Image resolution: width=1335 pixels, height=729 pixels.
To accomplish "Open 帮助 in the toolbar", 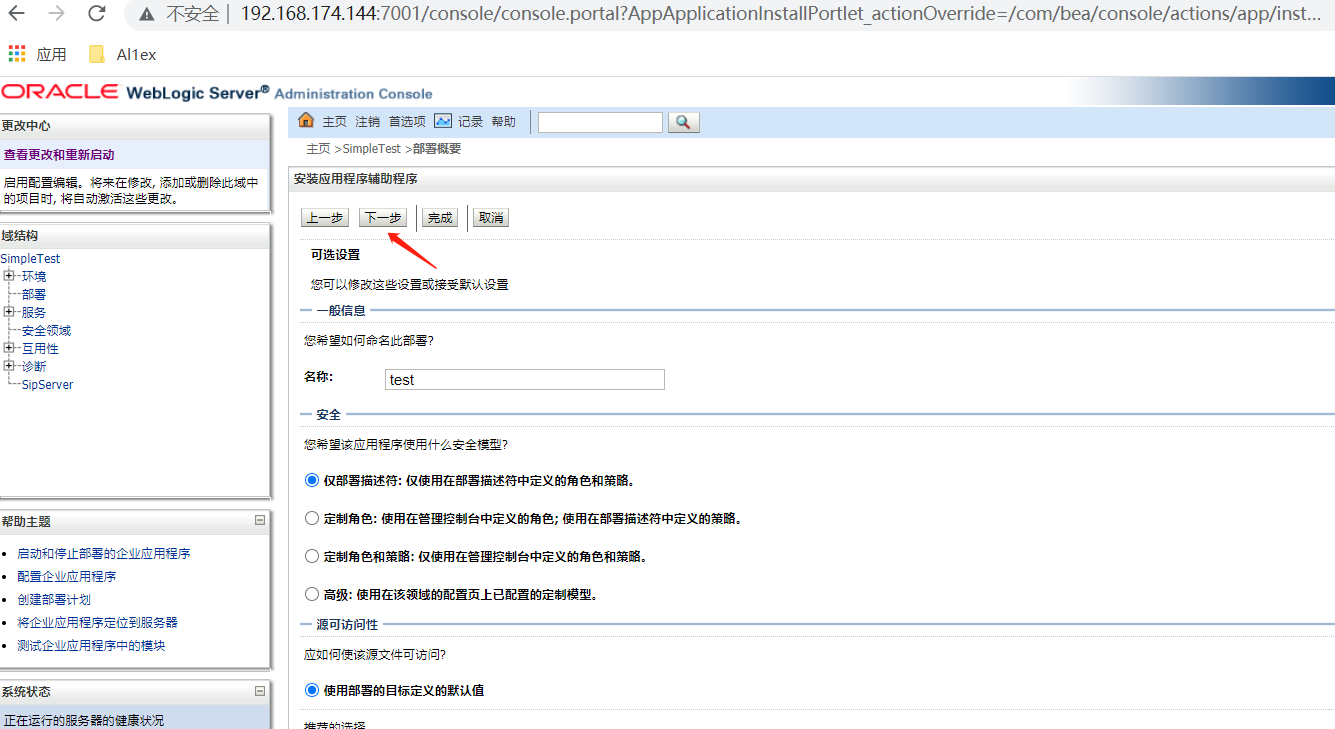I will 503,122.
